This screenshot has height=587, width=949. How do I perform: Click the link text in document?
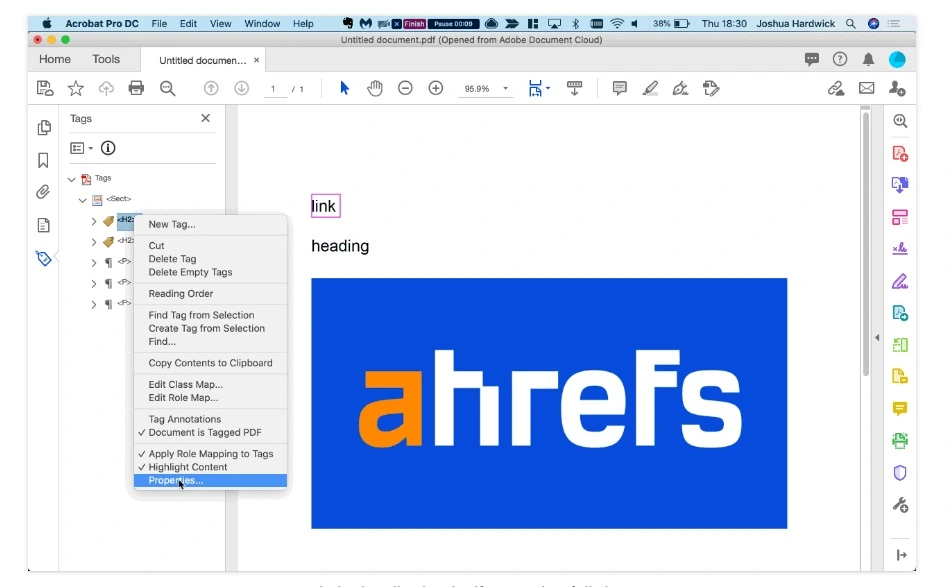(x=324, y=206)
